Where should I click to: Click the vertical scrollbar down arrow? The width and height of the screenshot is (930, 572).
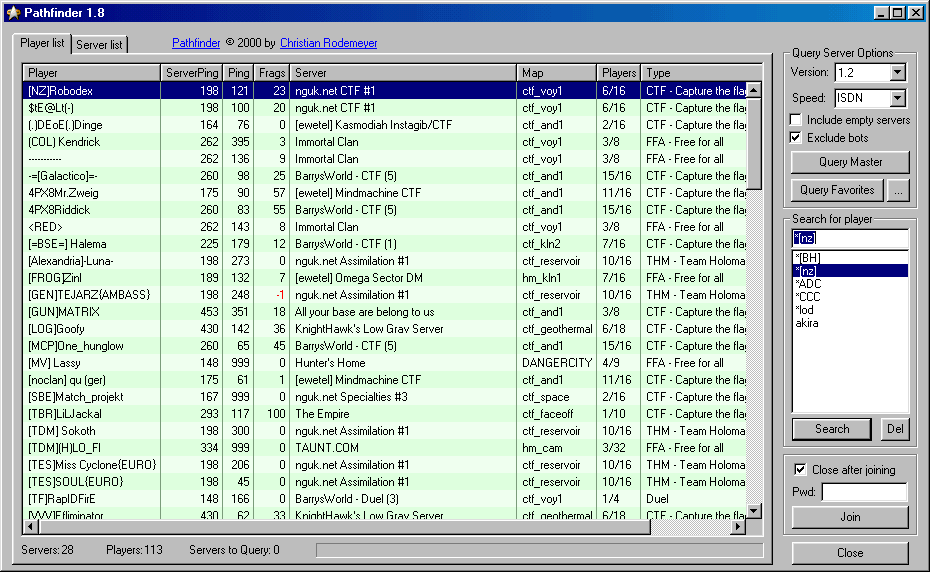754,511
